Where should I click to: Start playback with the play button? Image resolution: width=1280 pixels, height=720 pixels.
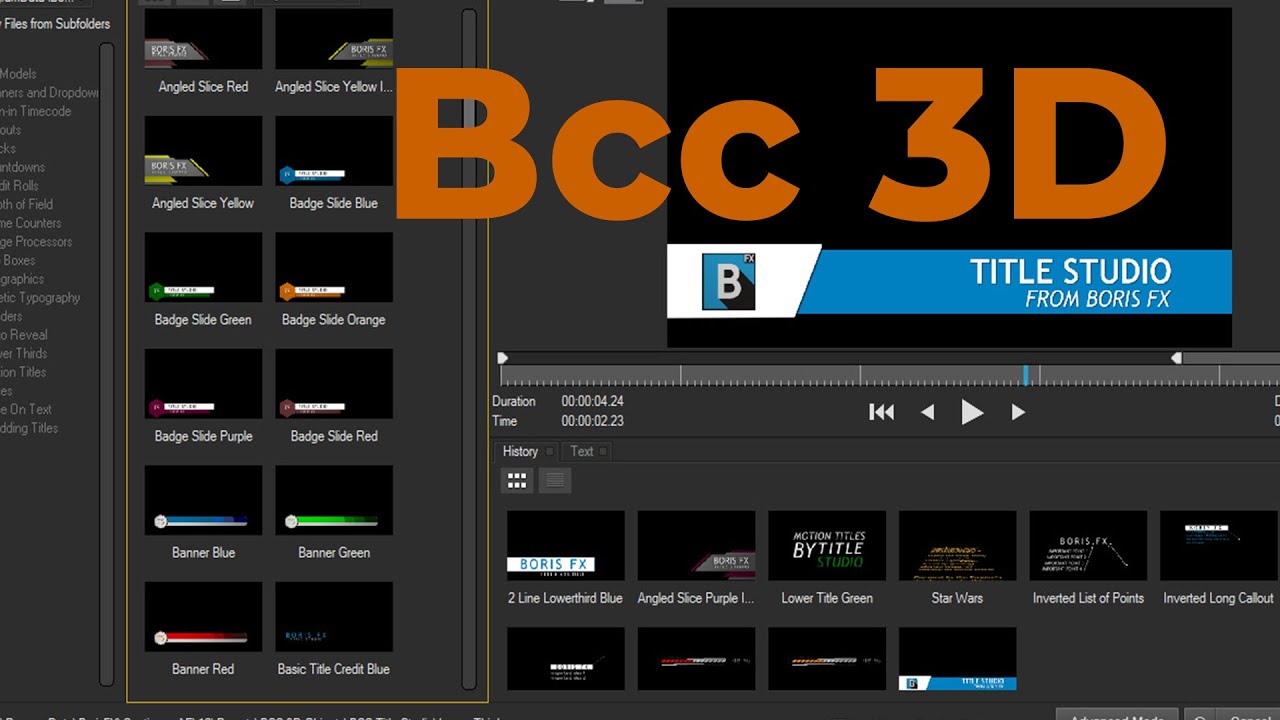click(x=972, y=412)
